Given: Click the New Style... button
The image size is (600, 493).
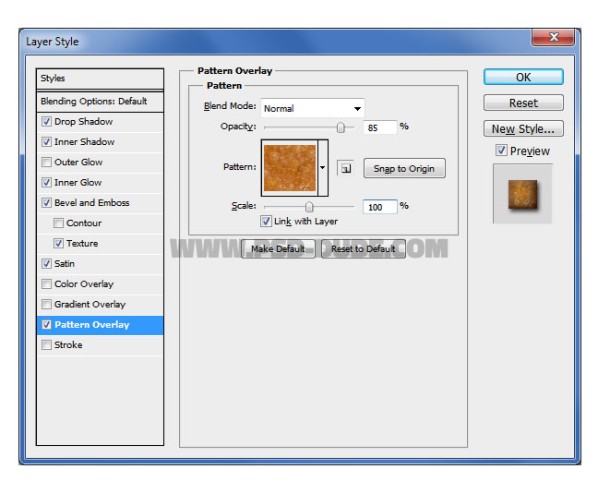Looking at the screenshot, I should tap(523, 129).
